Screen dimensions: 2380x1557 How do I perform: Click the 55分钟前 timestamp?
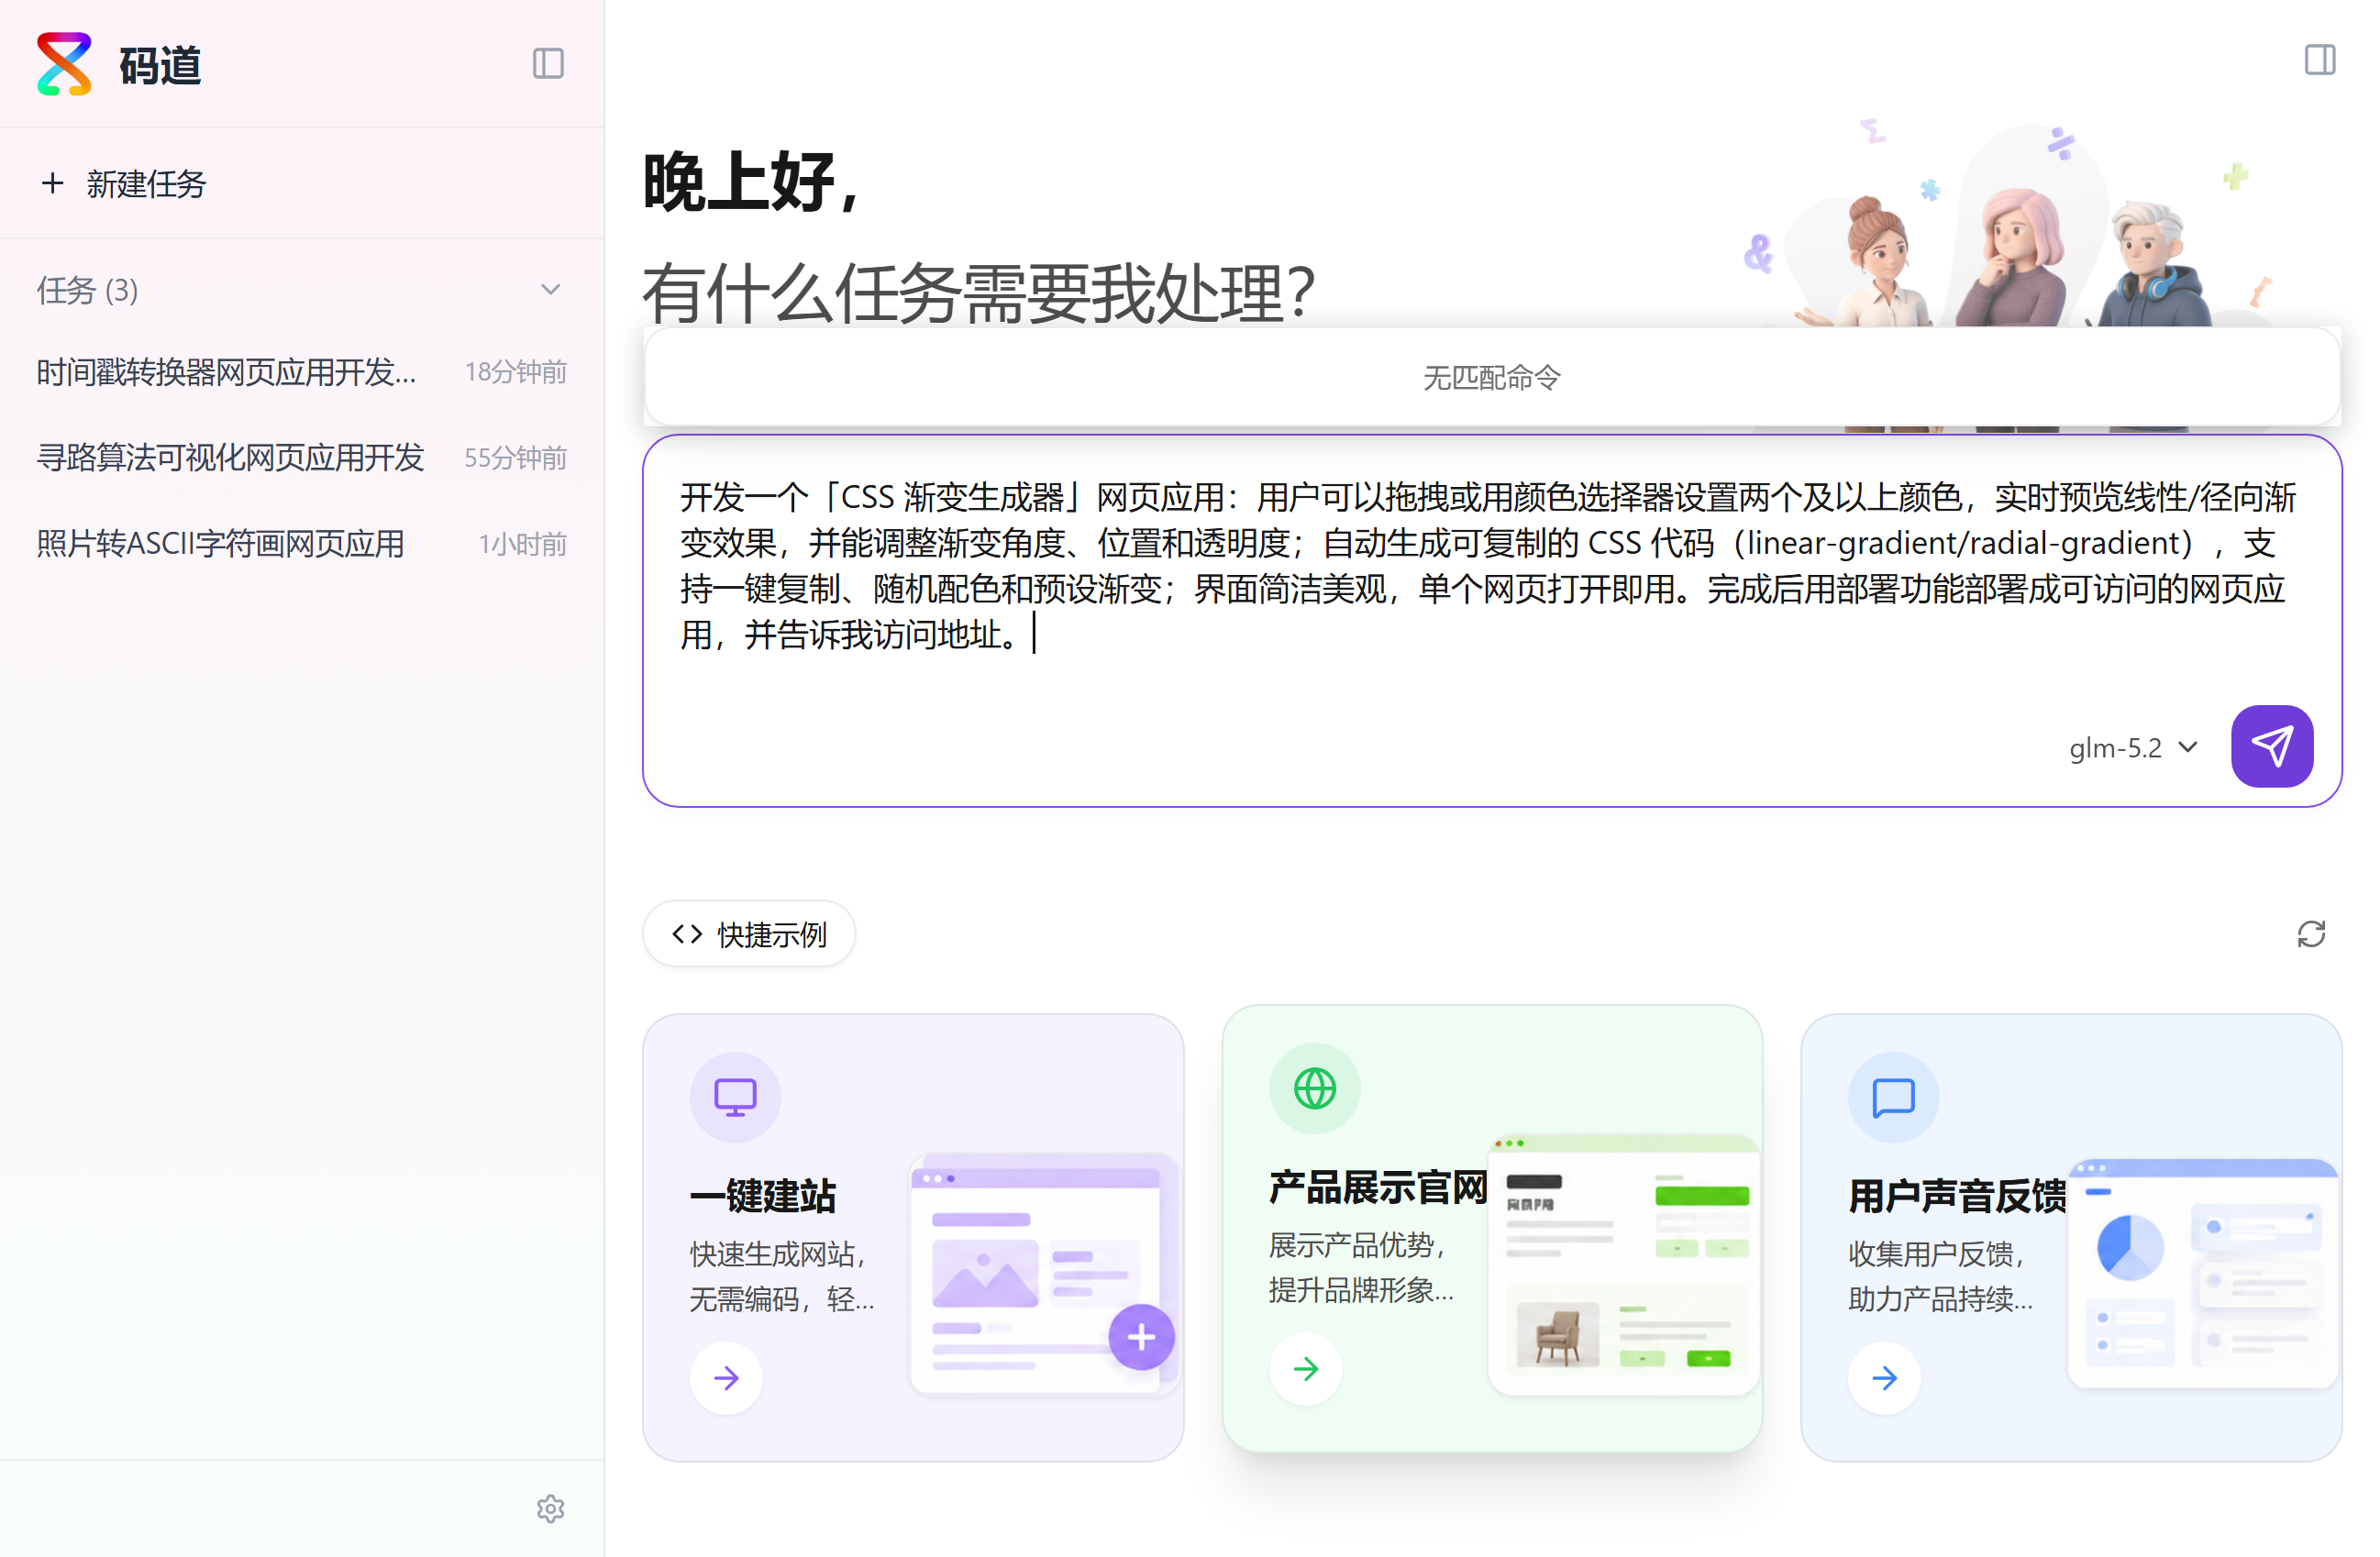[515, 458]
